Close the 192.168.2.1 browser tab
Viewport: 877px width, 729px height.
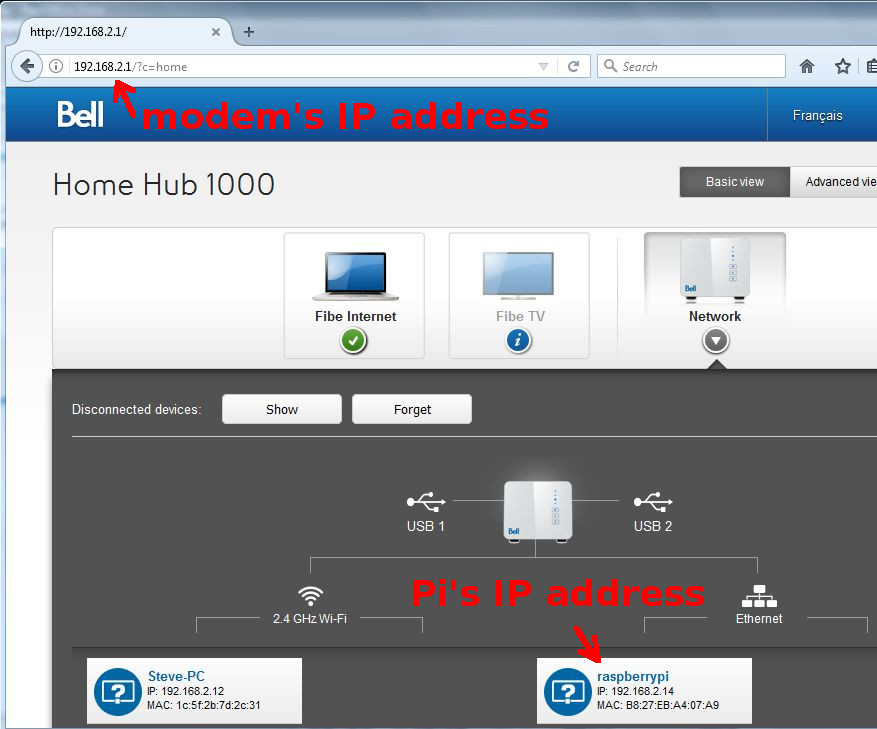[216, 31]
